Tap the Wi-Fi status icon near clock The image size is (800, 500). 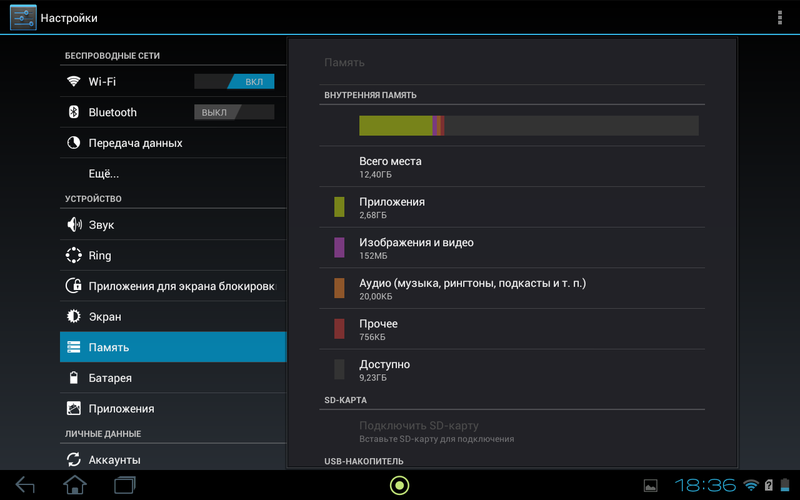point(751,485)
